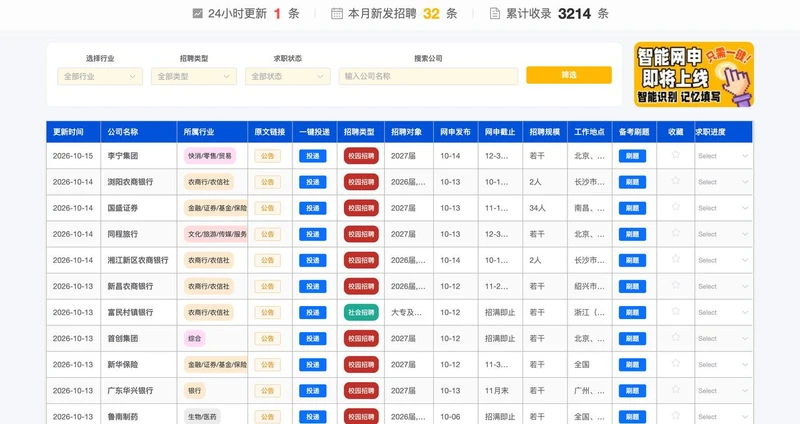Click the 投递 button for 李宁集团
Viewport: 800px width, 424px height.
click(x=313, y=156)
